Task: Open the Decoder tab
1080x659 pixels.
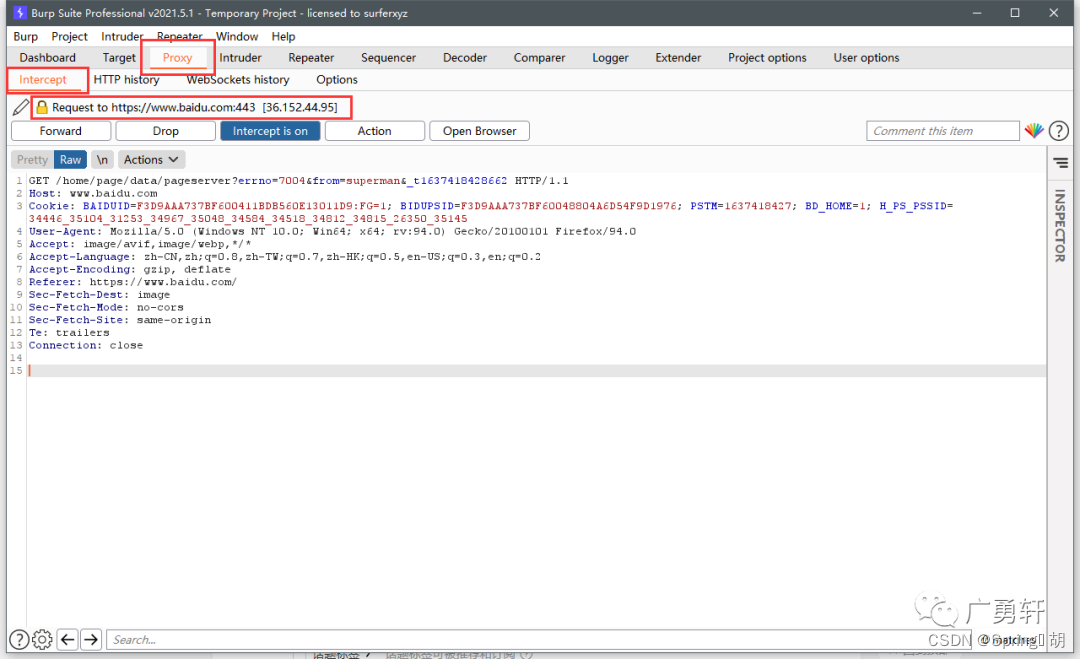Action: [465, 58]
